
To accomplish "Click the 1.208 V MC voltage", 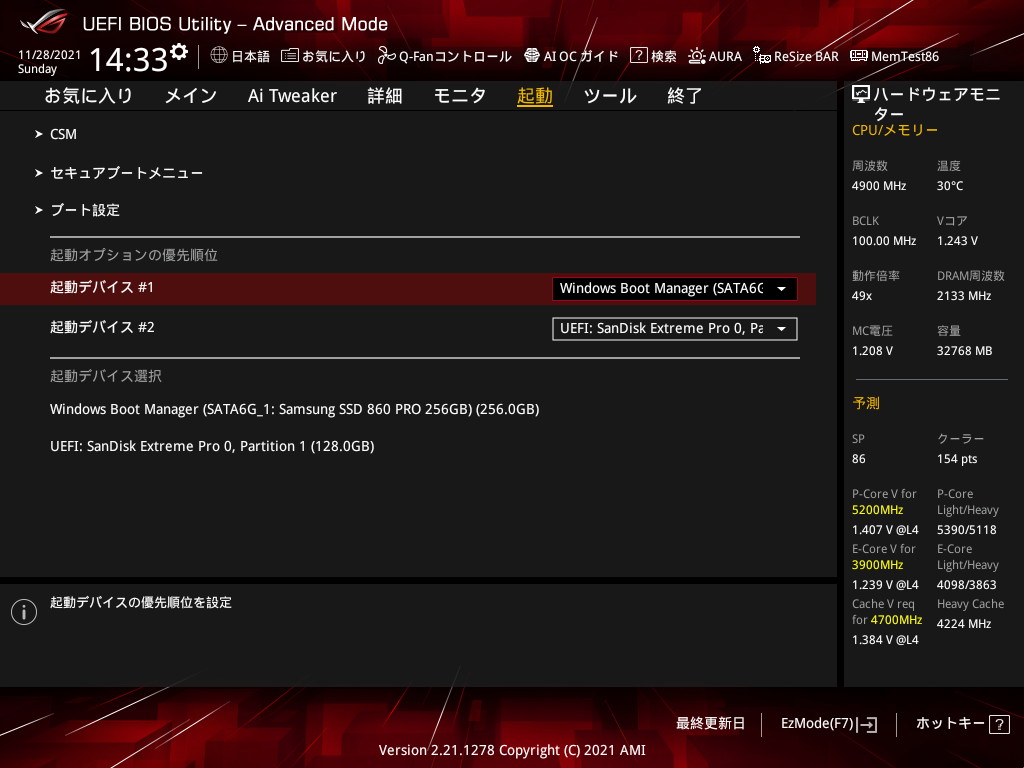I will [872, 351].
